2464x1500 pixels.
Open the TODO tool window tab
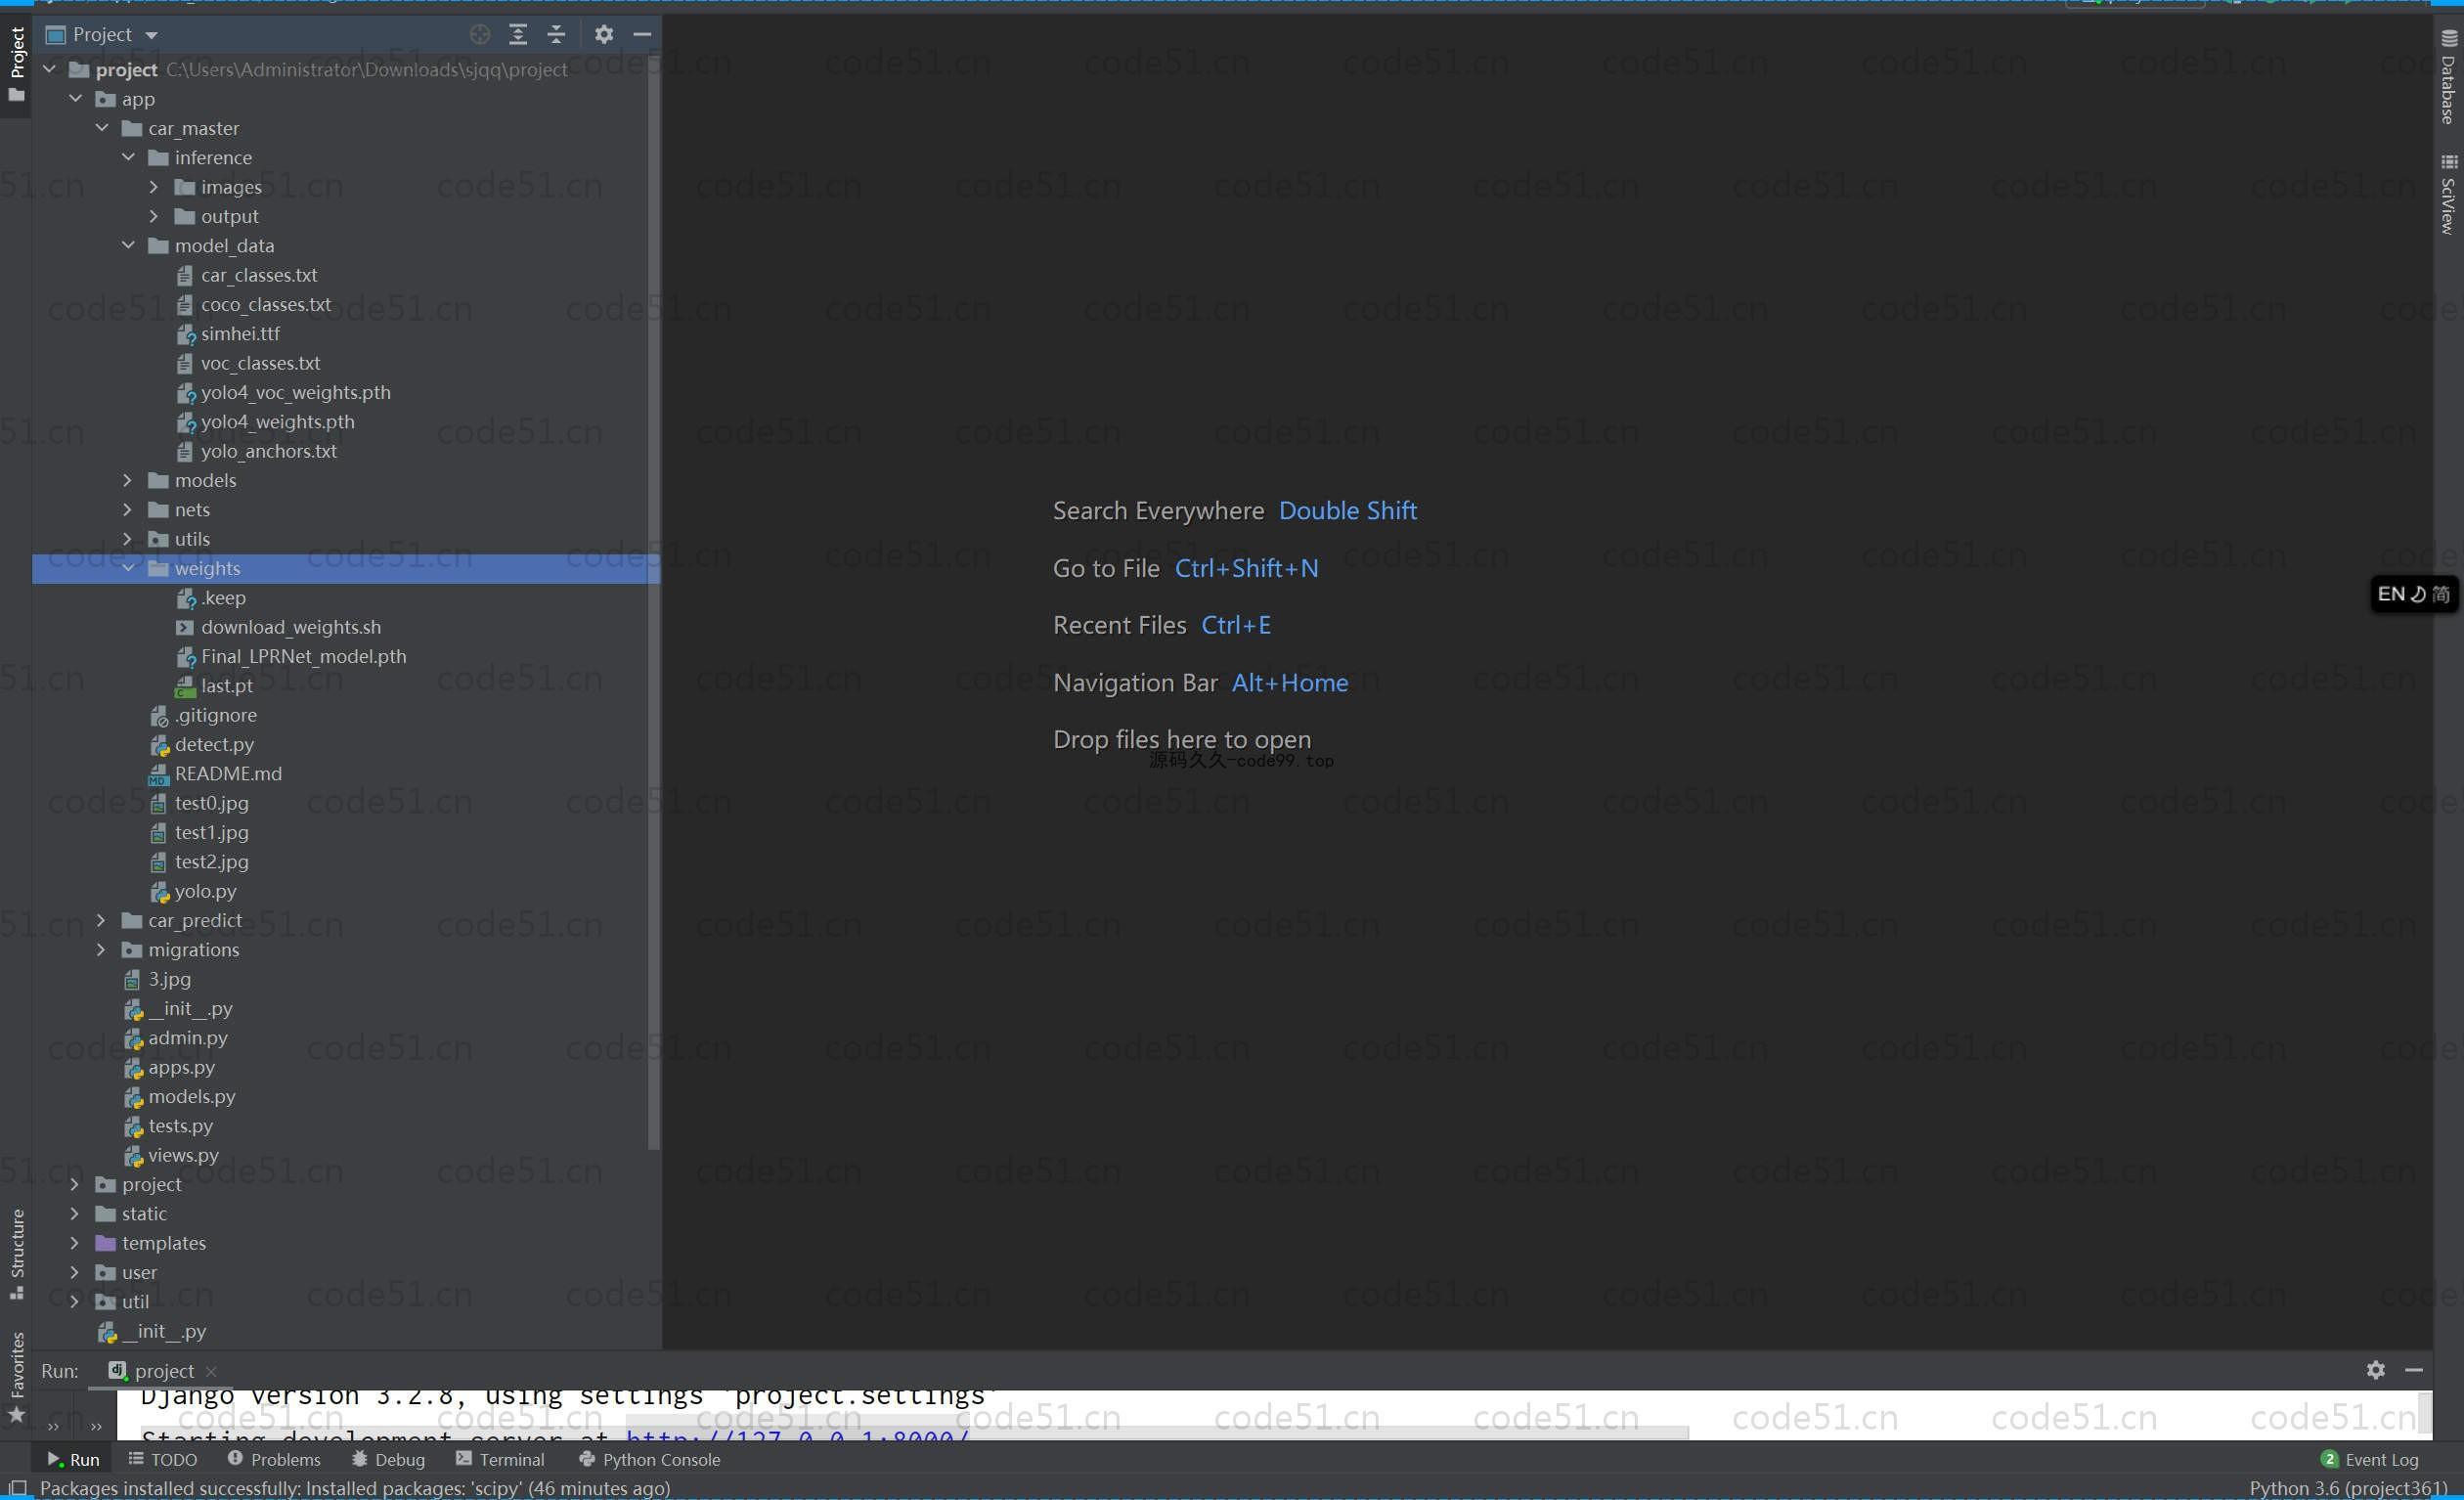[163, 1460]
